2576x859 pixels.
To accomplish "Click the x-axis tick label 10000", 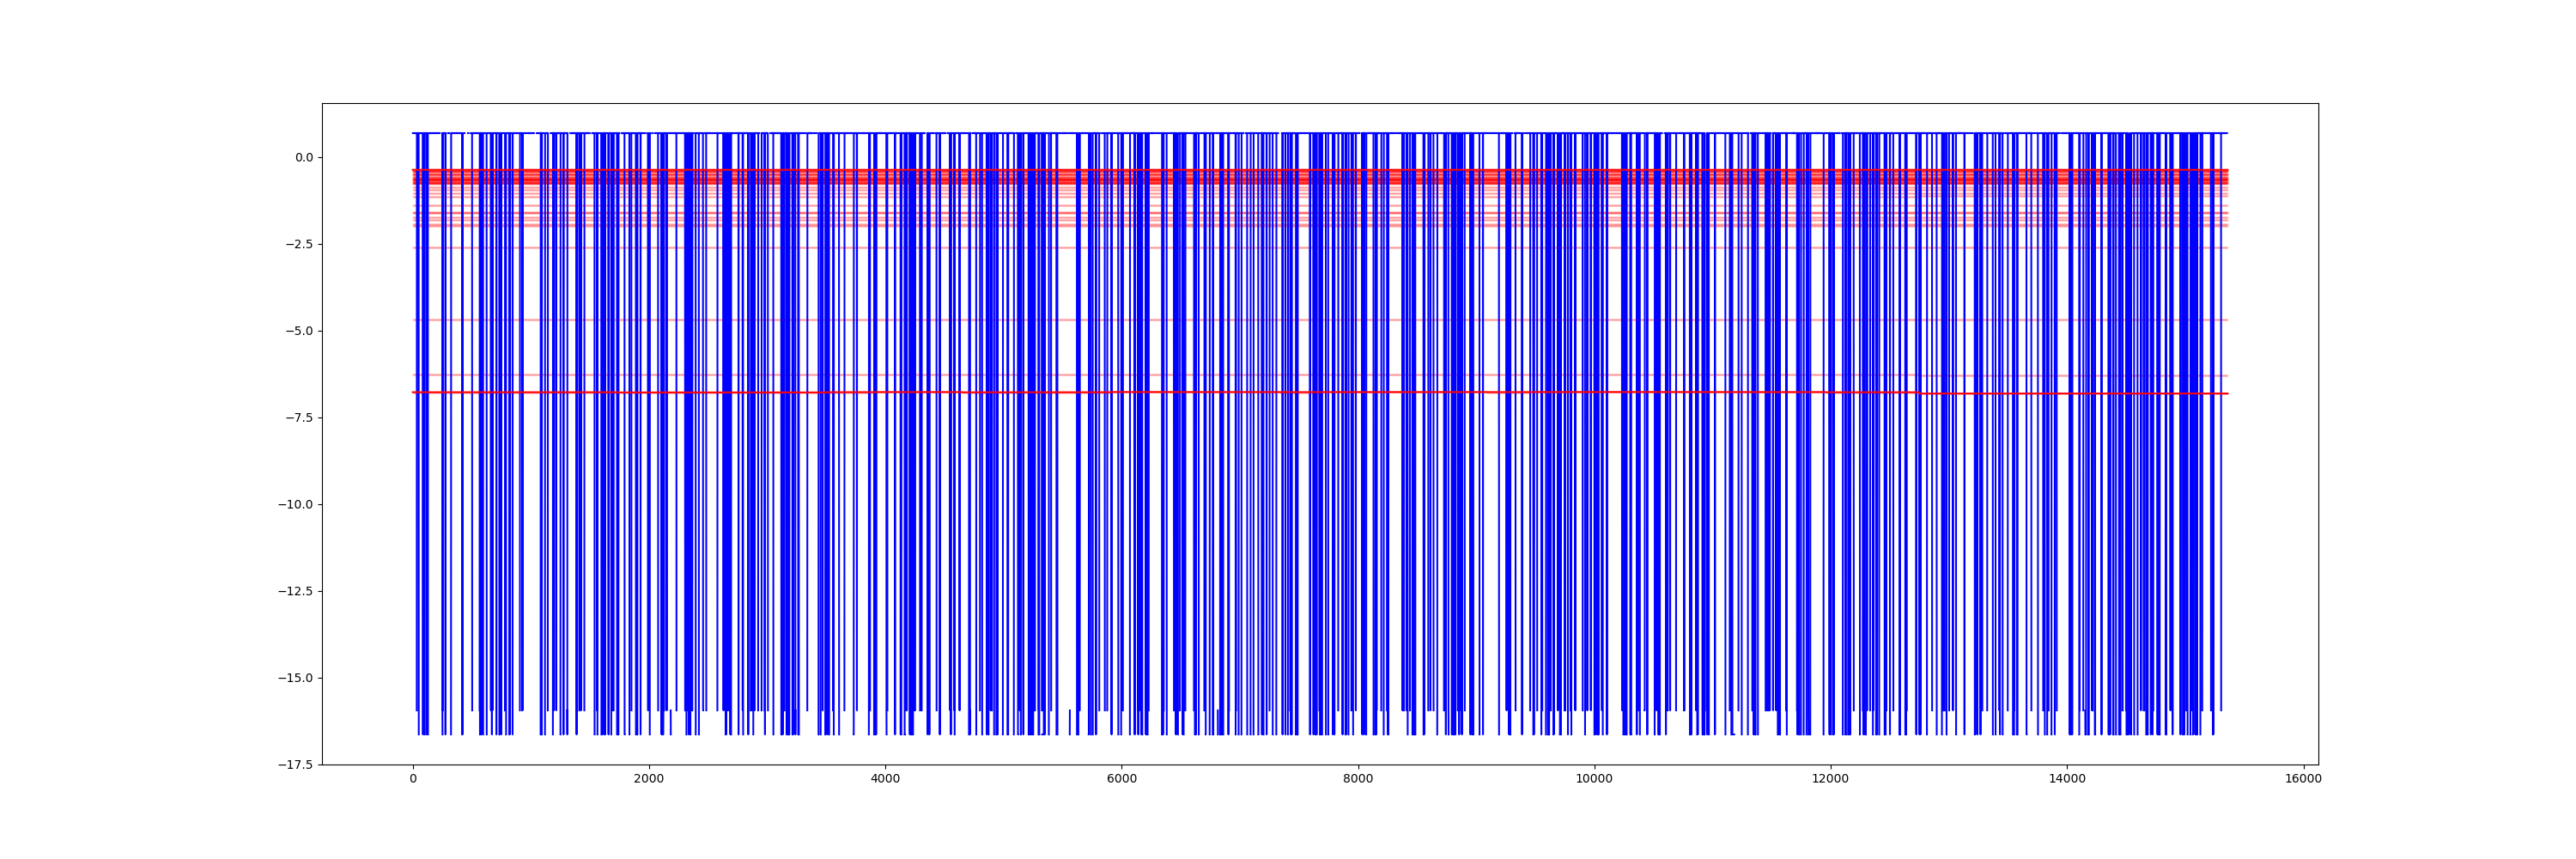I will (1594, 779).
